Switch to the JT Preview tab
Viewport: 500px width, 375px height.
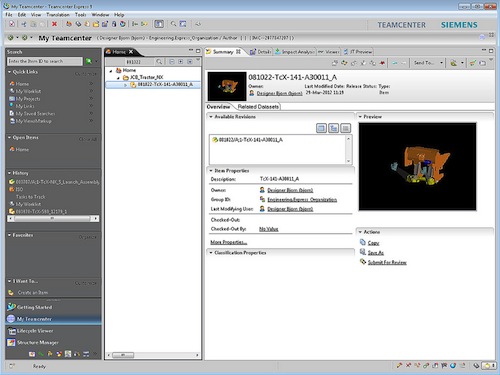coord(358,52)
